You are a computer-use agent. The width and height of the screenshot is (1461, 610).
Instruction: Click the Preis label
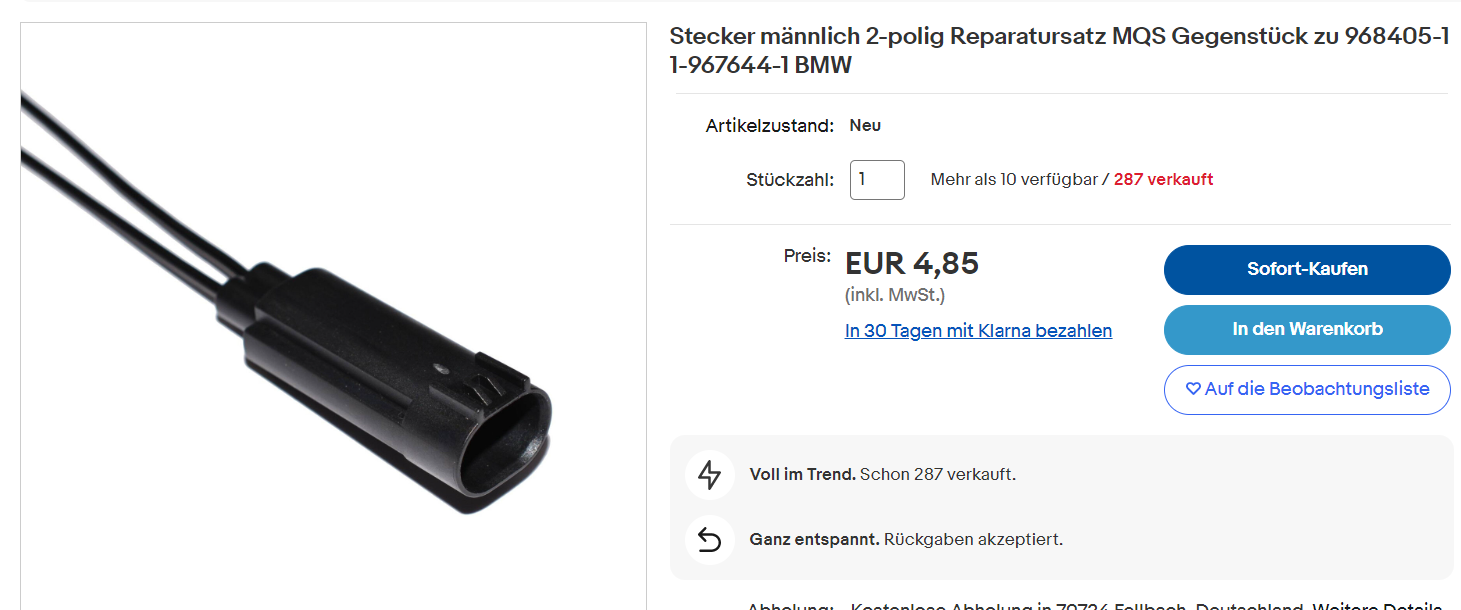click(x=807, y=256)
